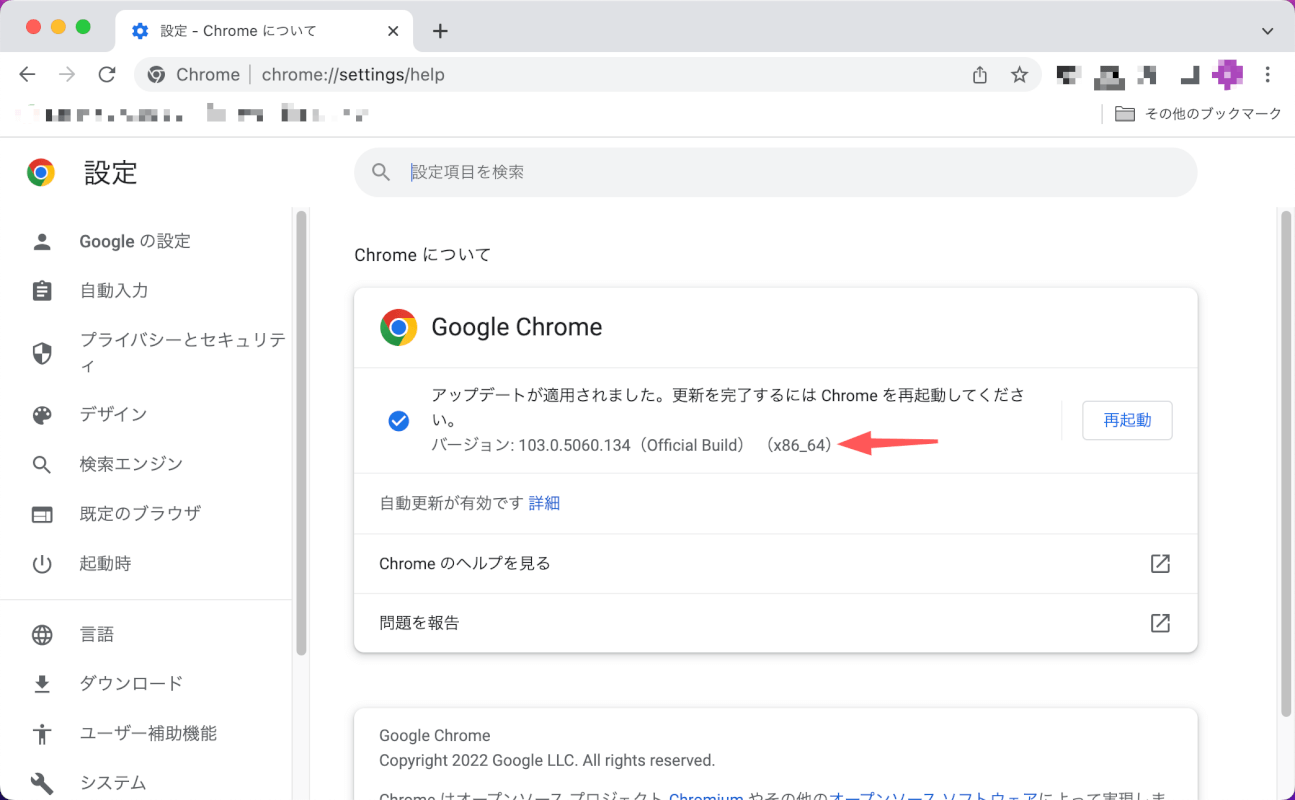Open the share icon in address bar
Screen dimensions: 1295x800
click(x=980, y=75)
